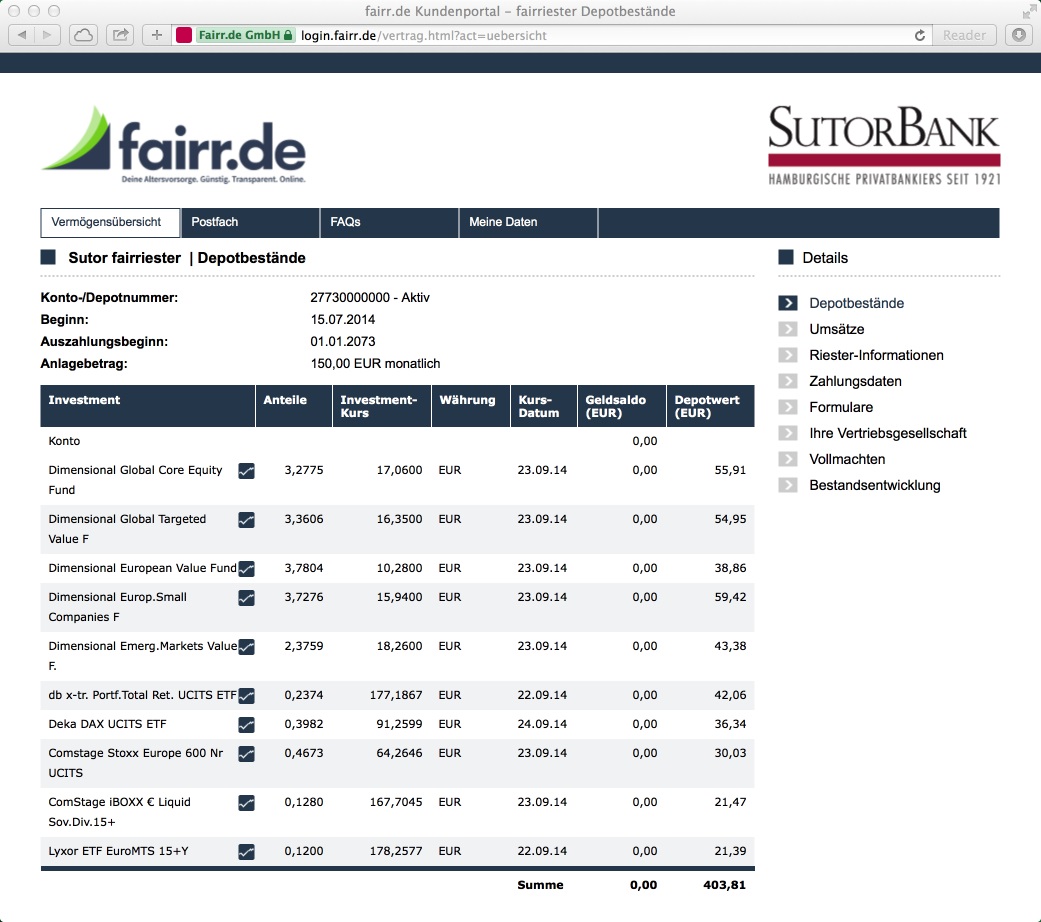Click the Deka DAX UCITS ETF name
This screenshot has height=922, width=1041.
[108, 724]
